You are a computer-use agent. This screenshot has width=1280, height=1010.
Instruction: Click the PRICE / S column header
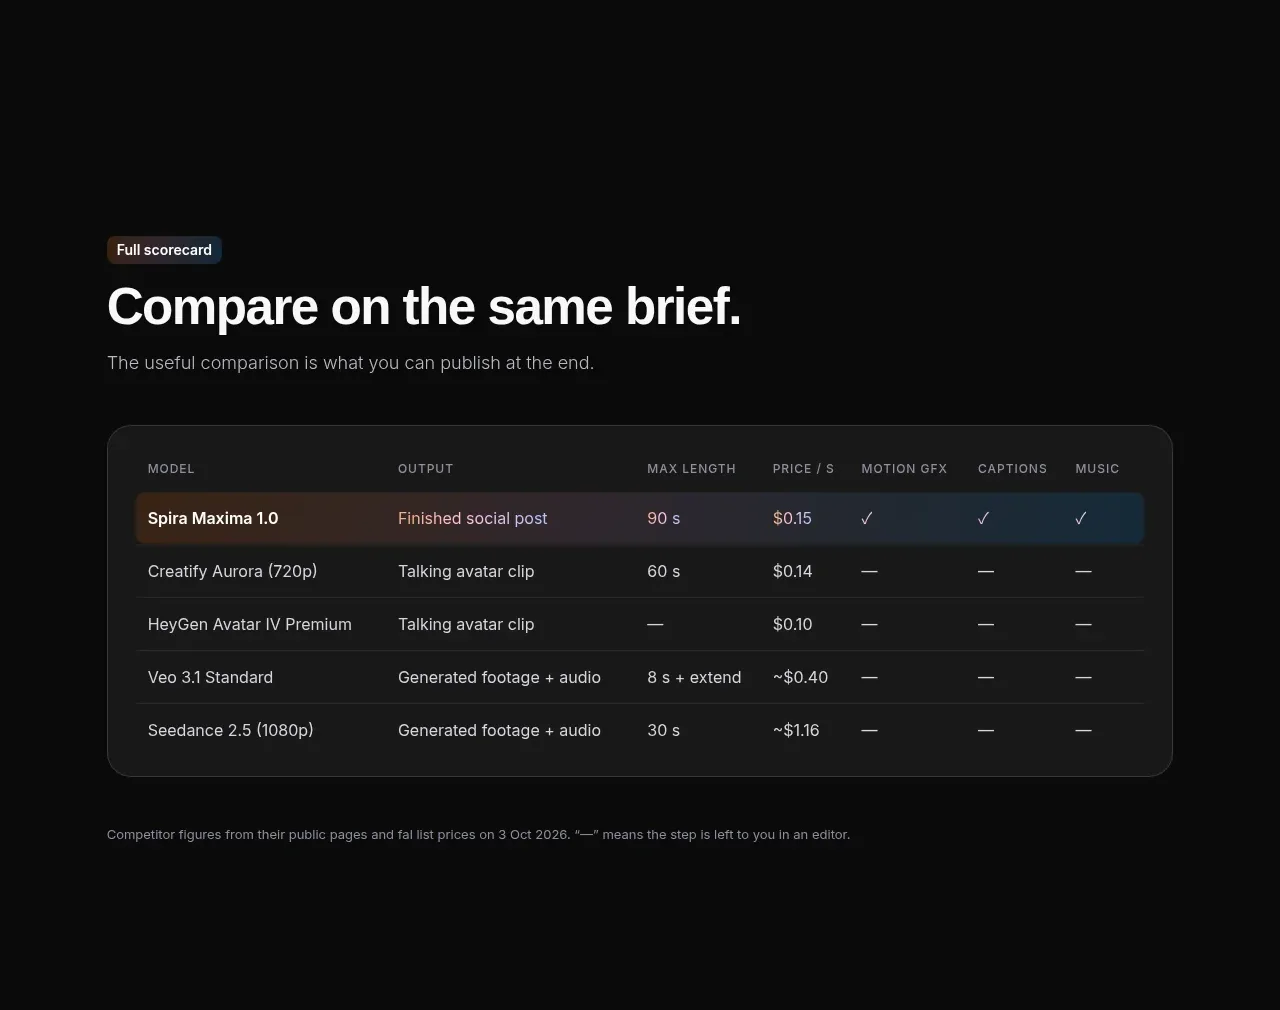pos(803,469)
